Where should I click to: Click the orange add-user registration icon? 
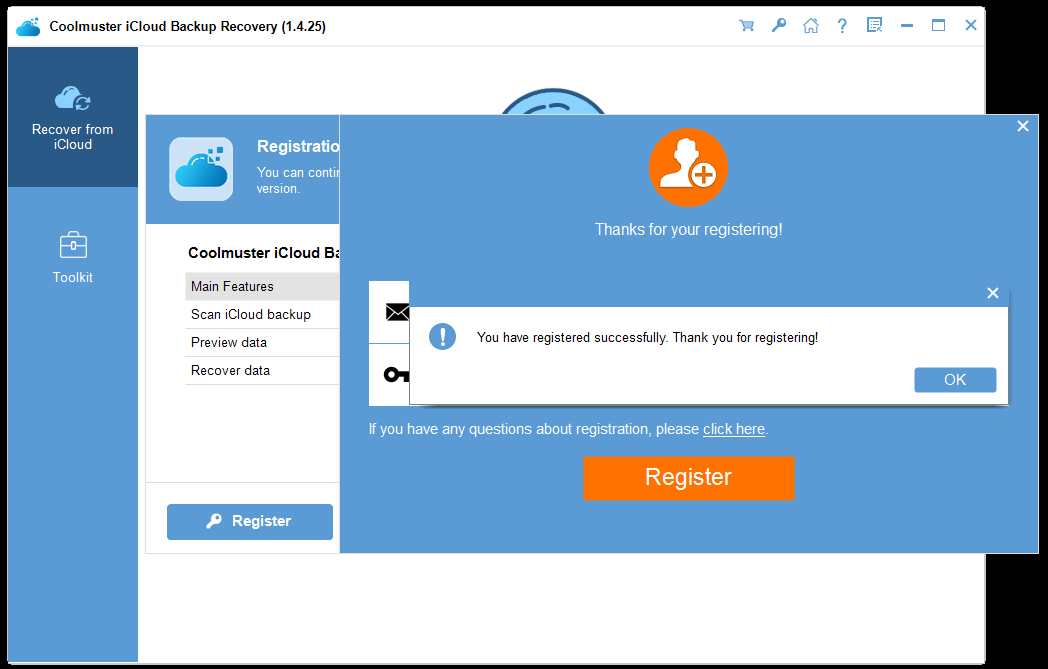click(x=688, y=168)
